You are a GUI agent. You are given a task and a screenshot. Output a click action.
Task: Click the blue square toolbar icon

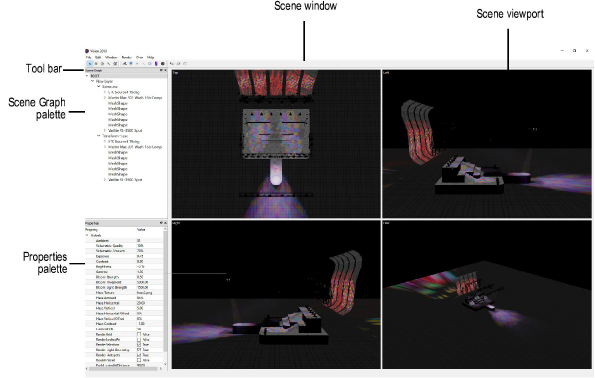click(131, 64)
